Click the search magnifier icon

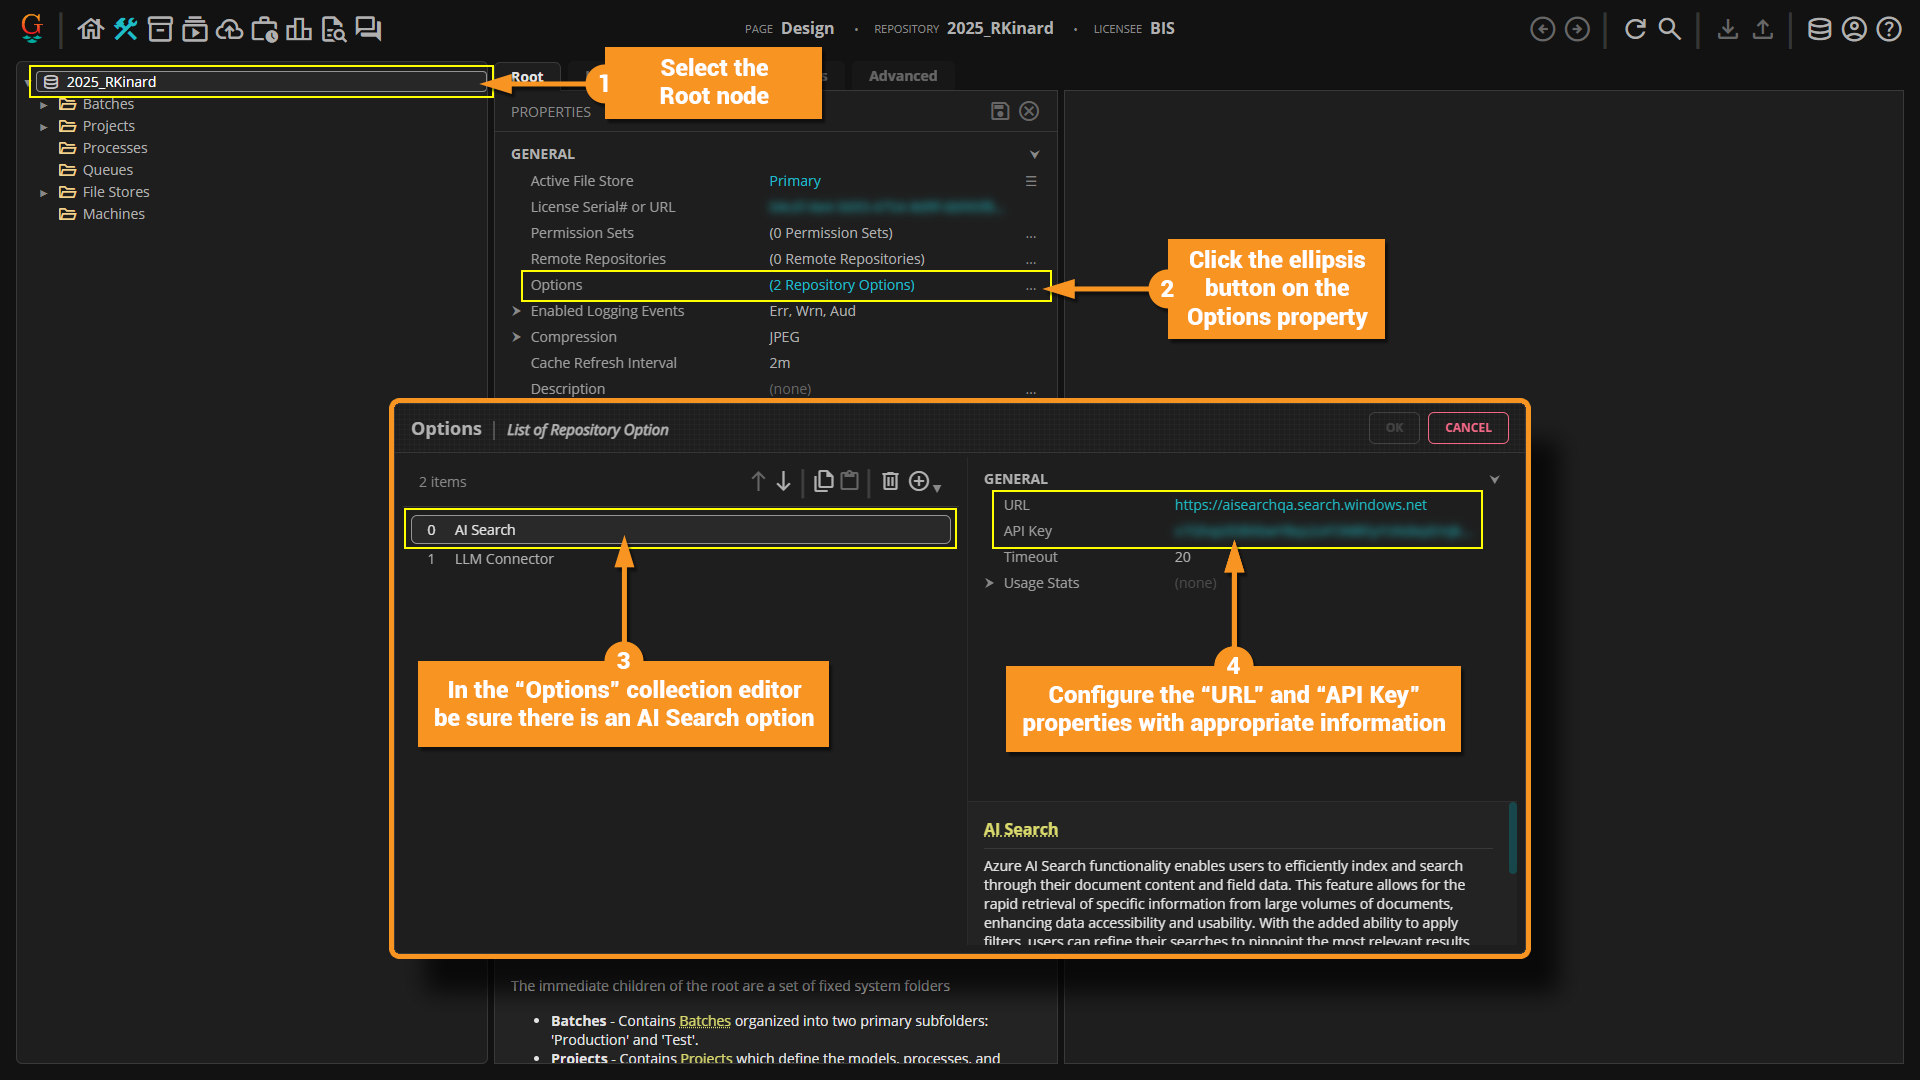pos(1669,29)
